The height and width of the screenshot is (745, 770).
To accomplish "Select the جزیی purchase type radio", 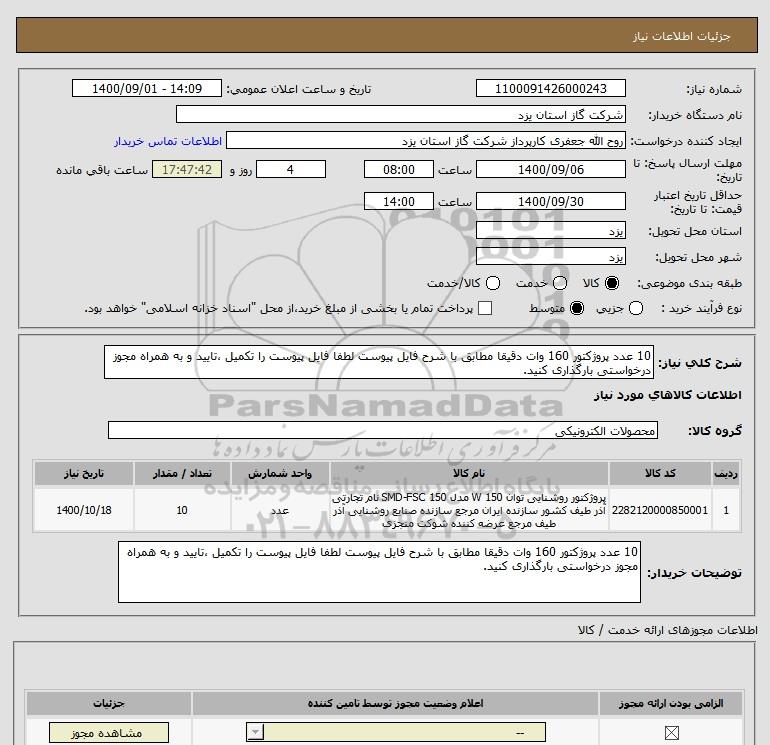I will coord(636,308).
